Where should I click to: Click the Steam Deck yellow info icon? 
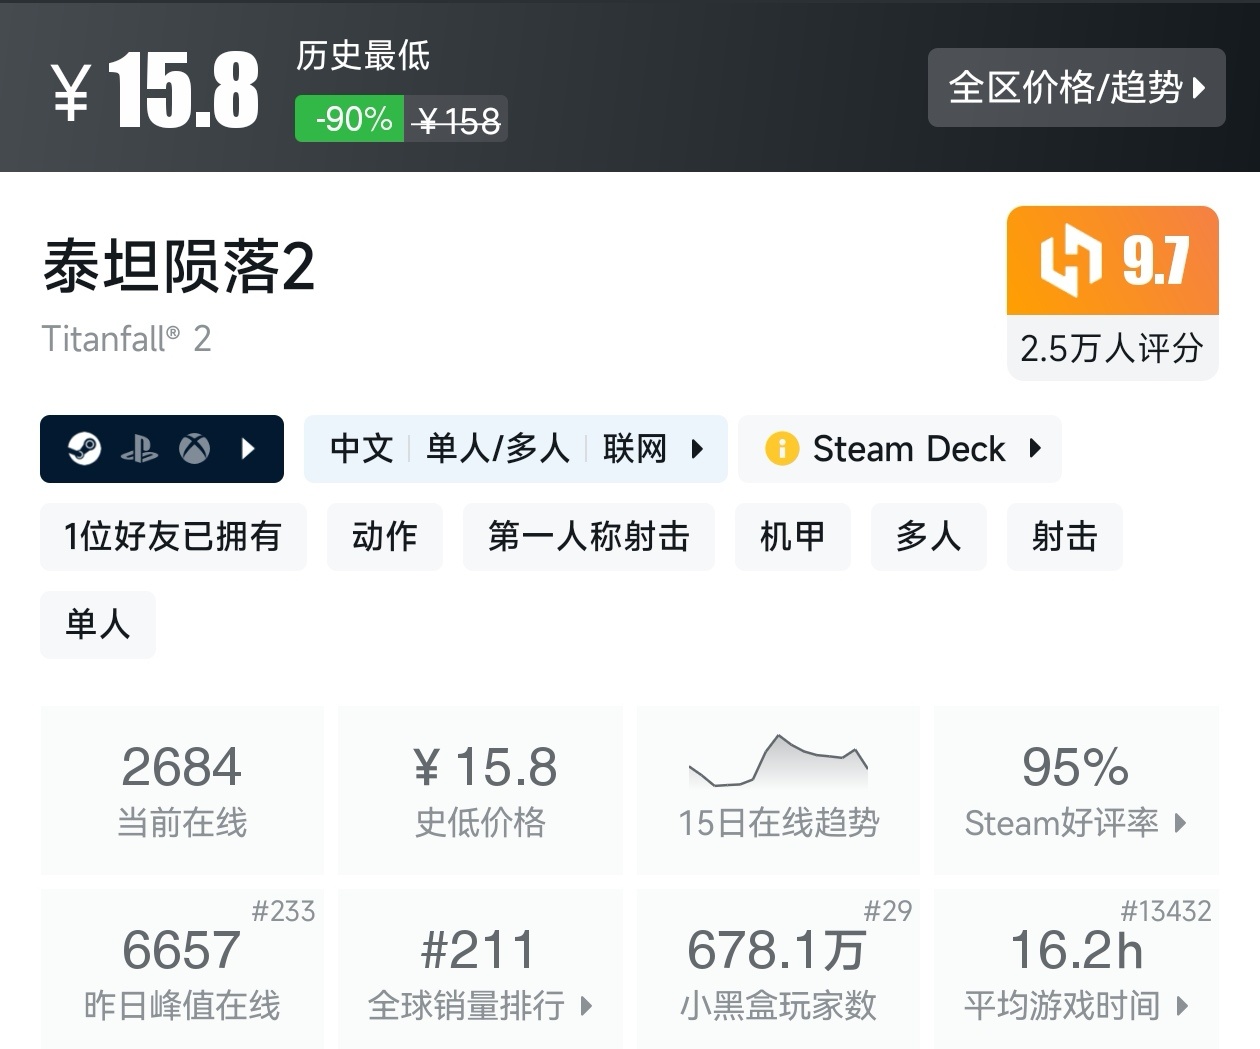click(x=781, y=449)
